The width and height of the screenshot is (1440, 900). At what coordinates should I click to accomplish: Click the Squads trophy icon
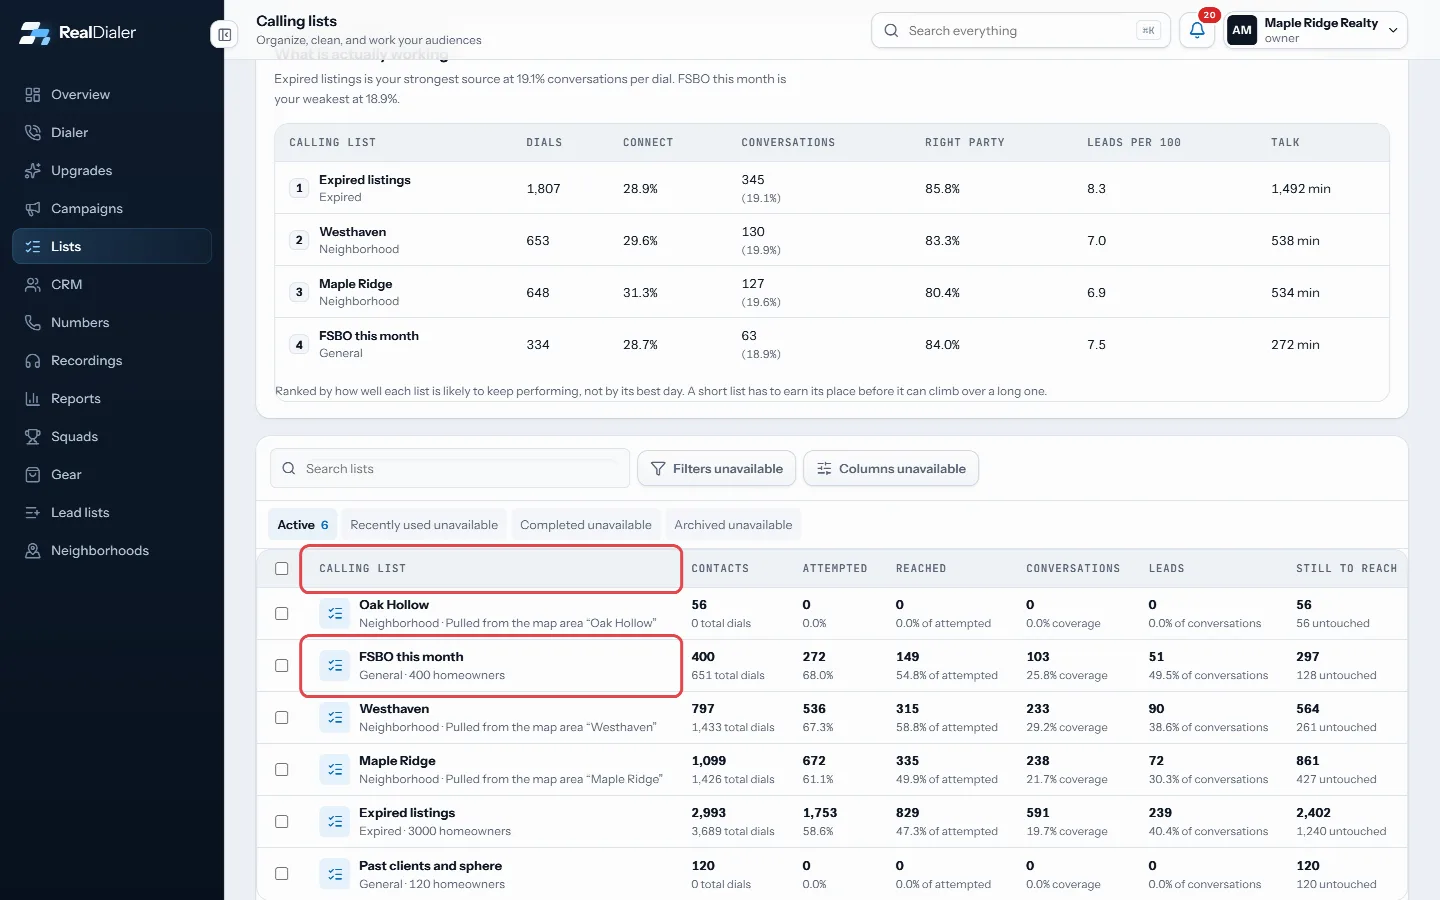pos(33,437)
